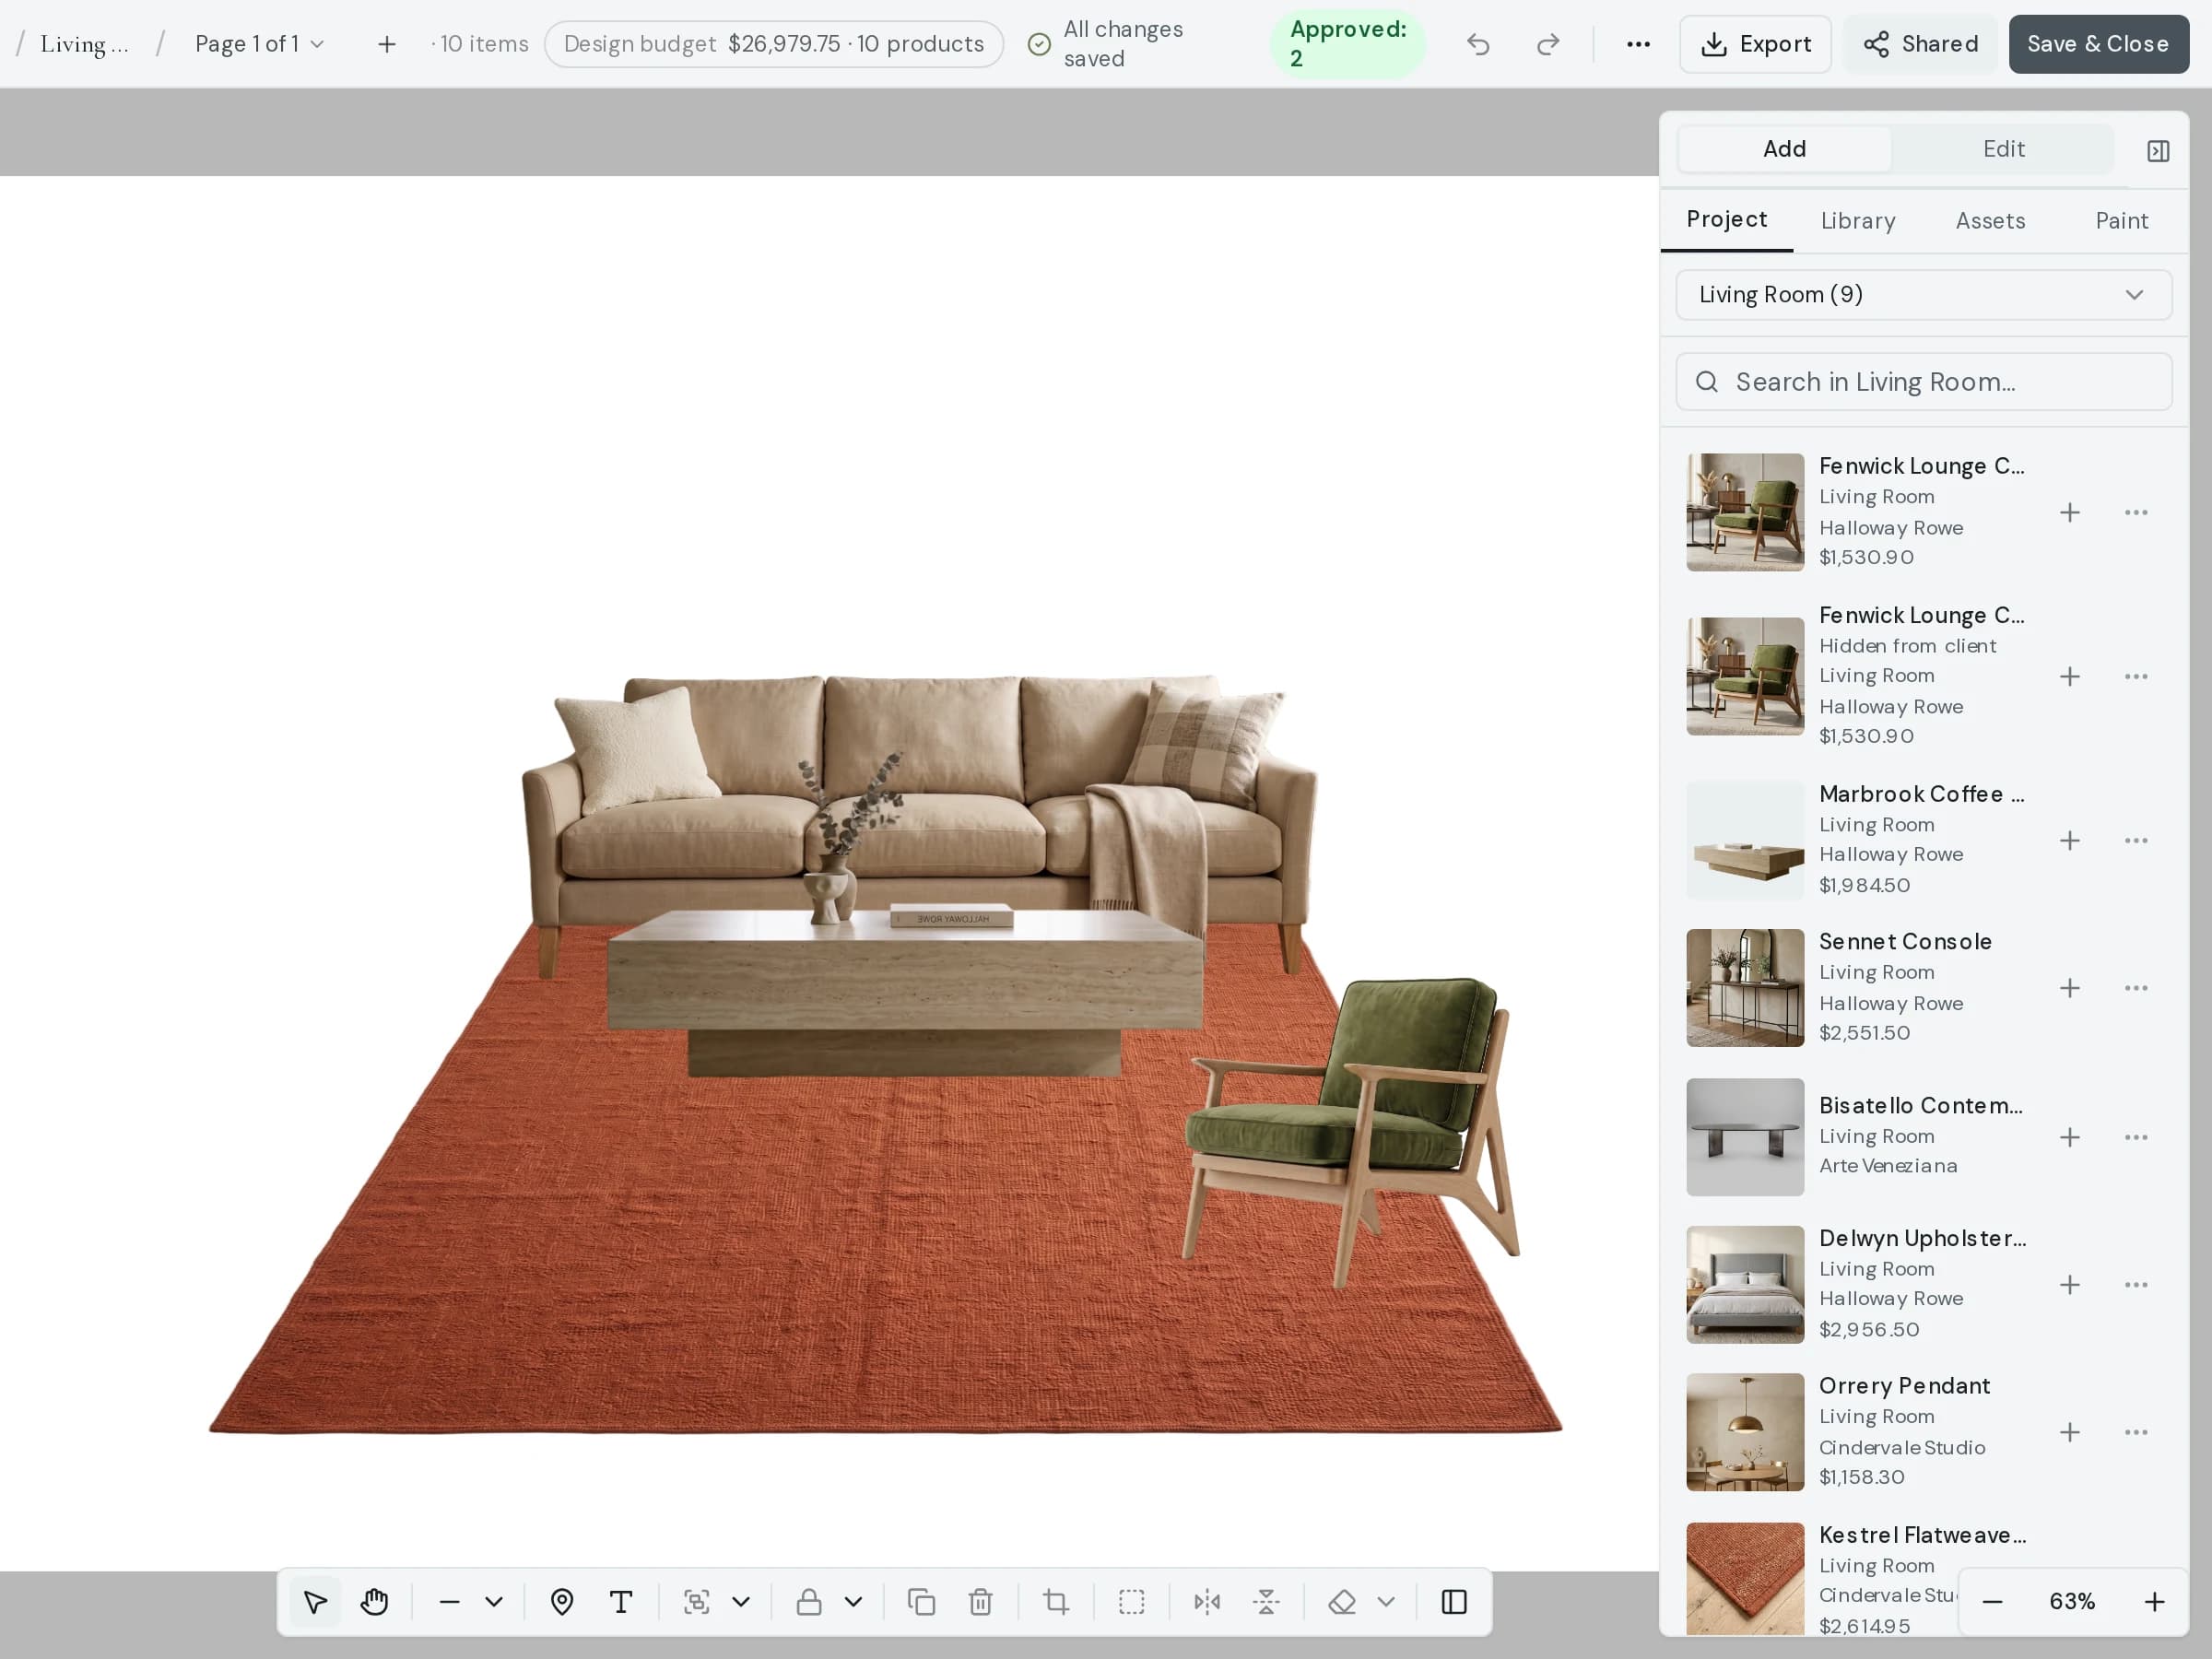This screenshot has height=1659, width=2212.
Task: Select the Text tool
Action: pyautogui.click(x=621, y=1602)
